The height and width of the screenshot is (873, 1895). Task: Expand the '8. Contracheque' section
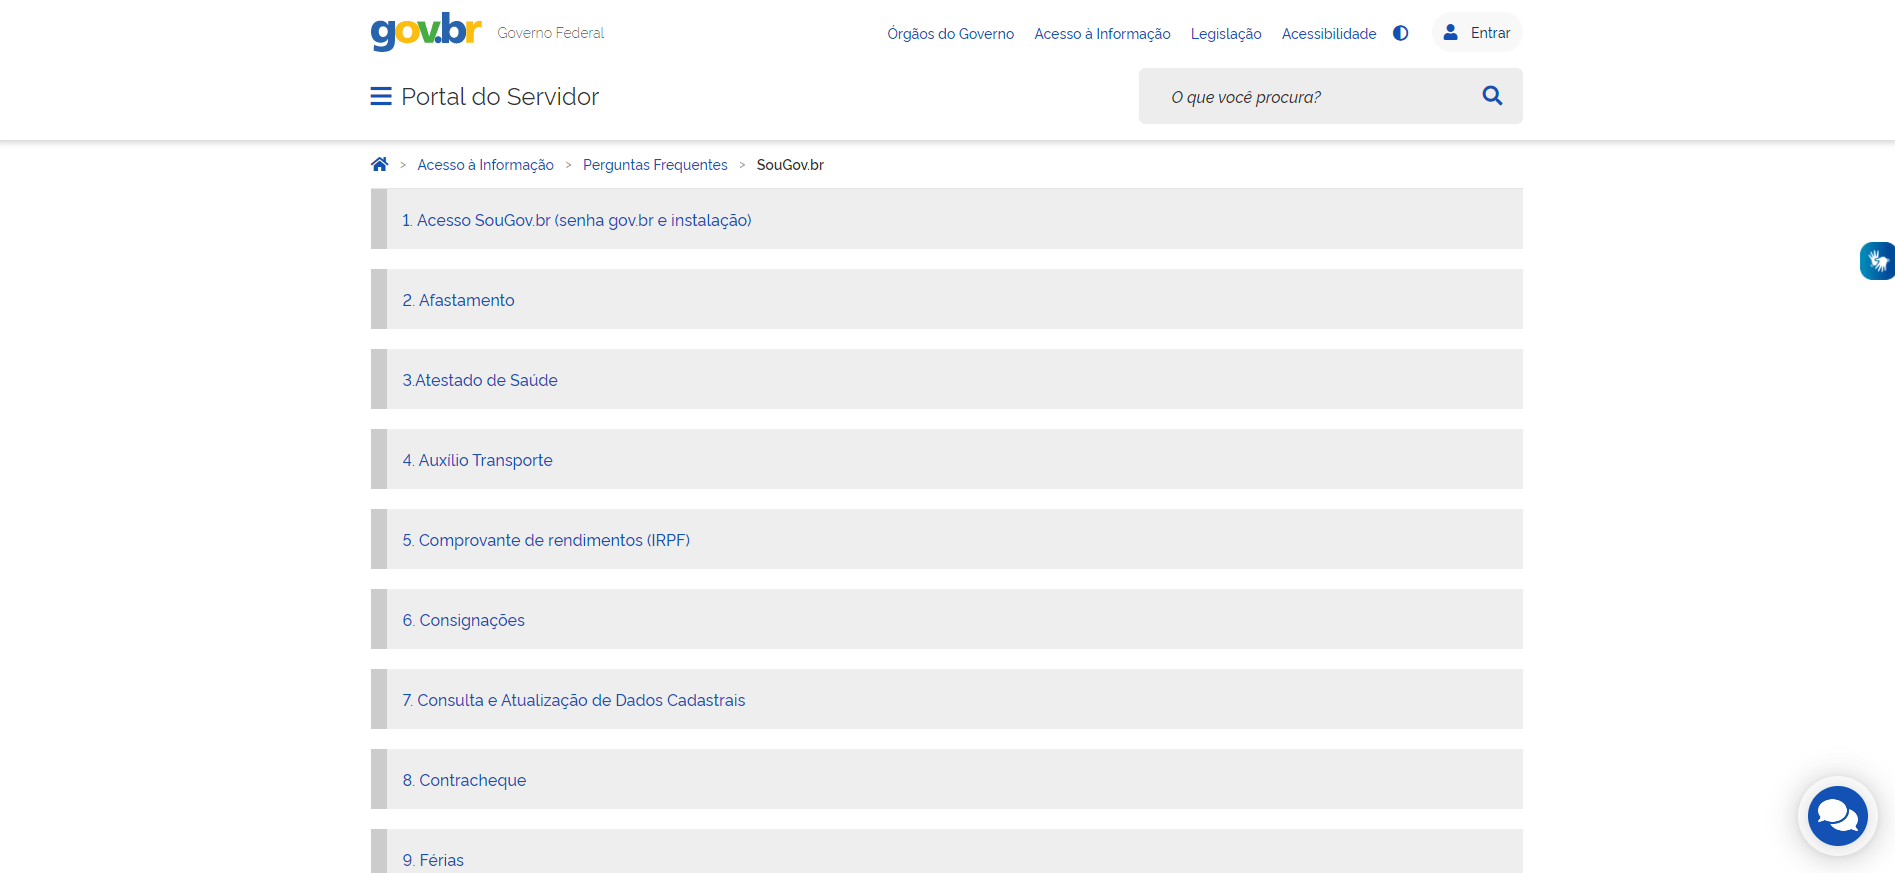click(464, 780)
